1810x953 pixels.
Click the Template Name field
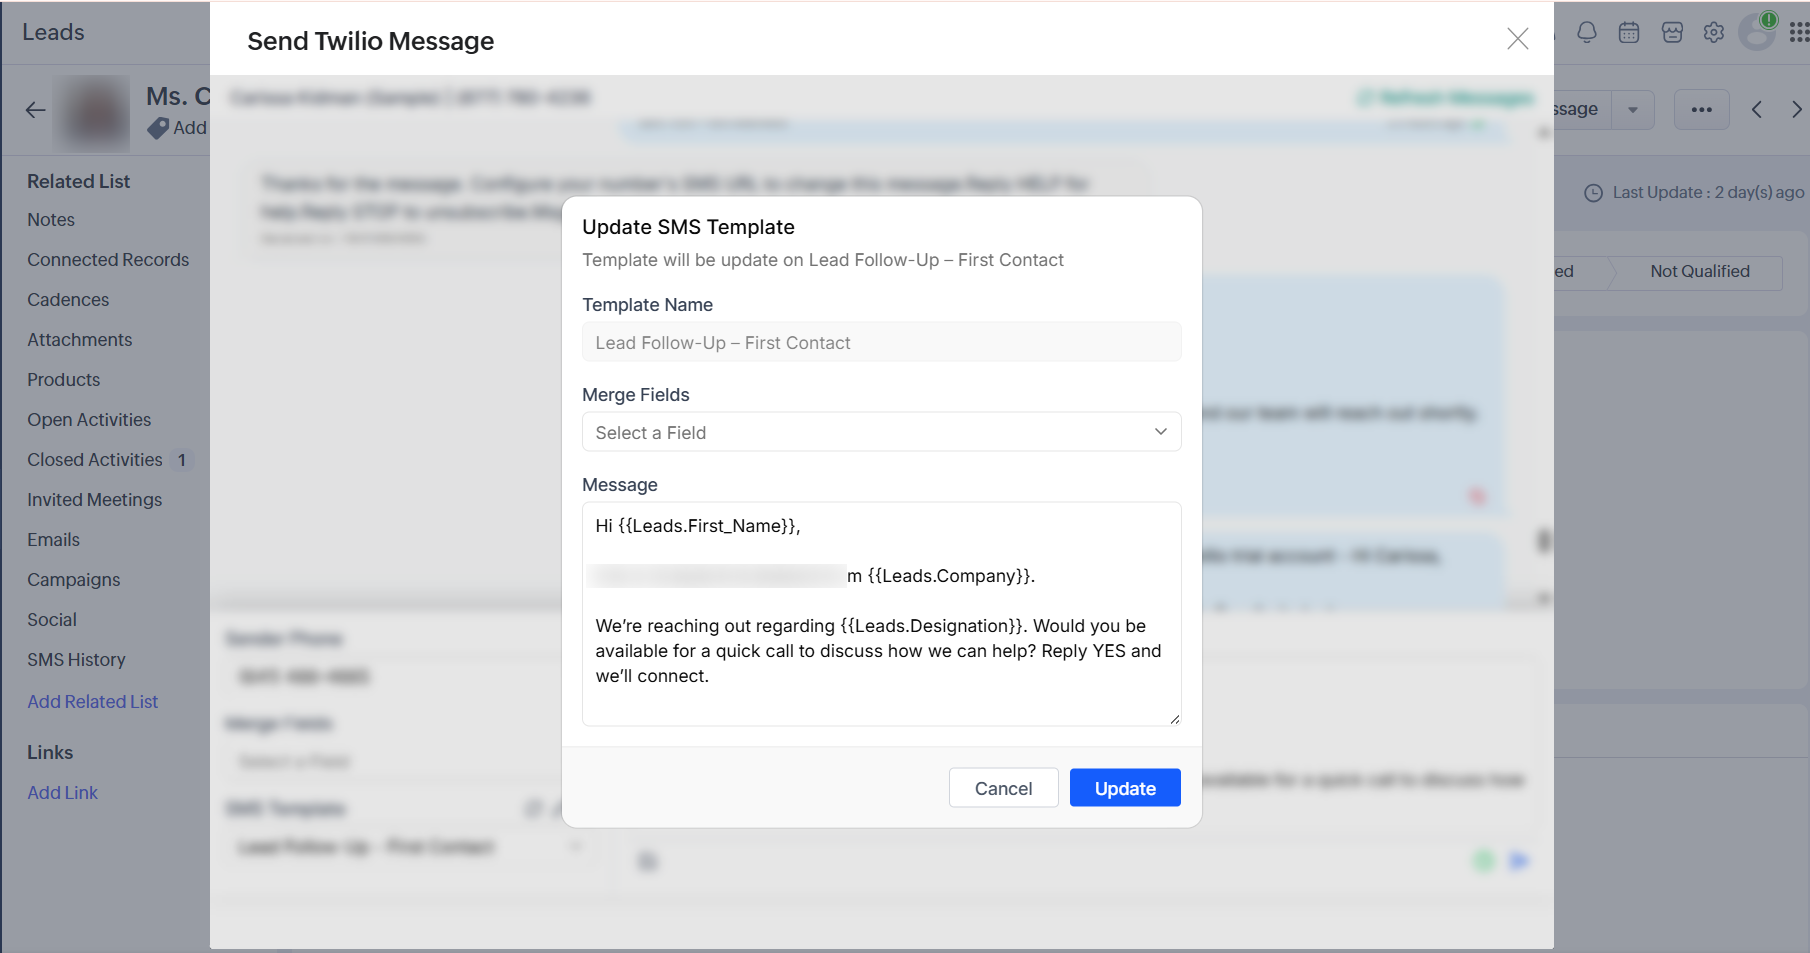pyautogui.click(x=882, y=342)
